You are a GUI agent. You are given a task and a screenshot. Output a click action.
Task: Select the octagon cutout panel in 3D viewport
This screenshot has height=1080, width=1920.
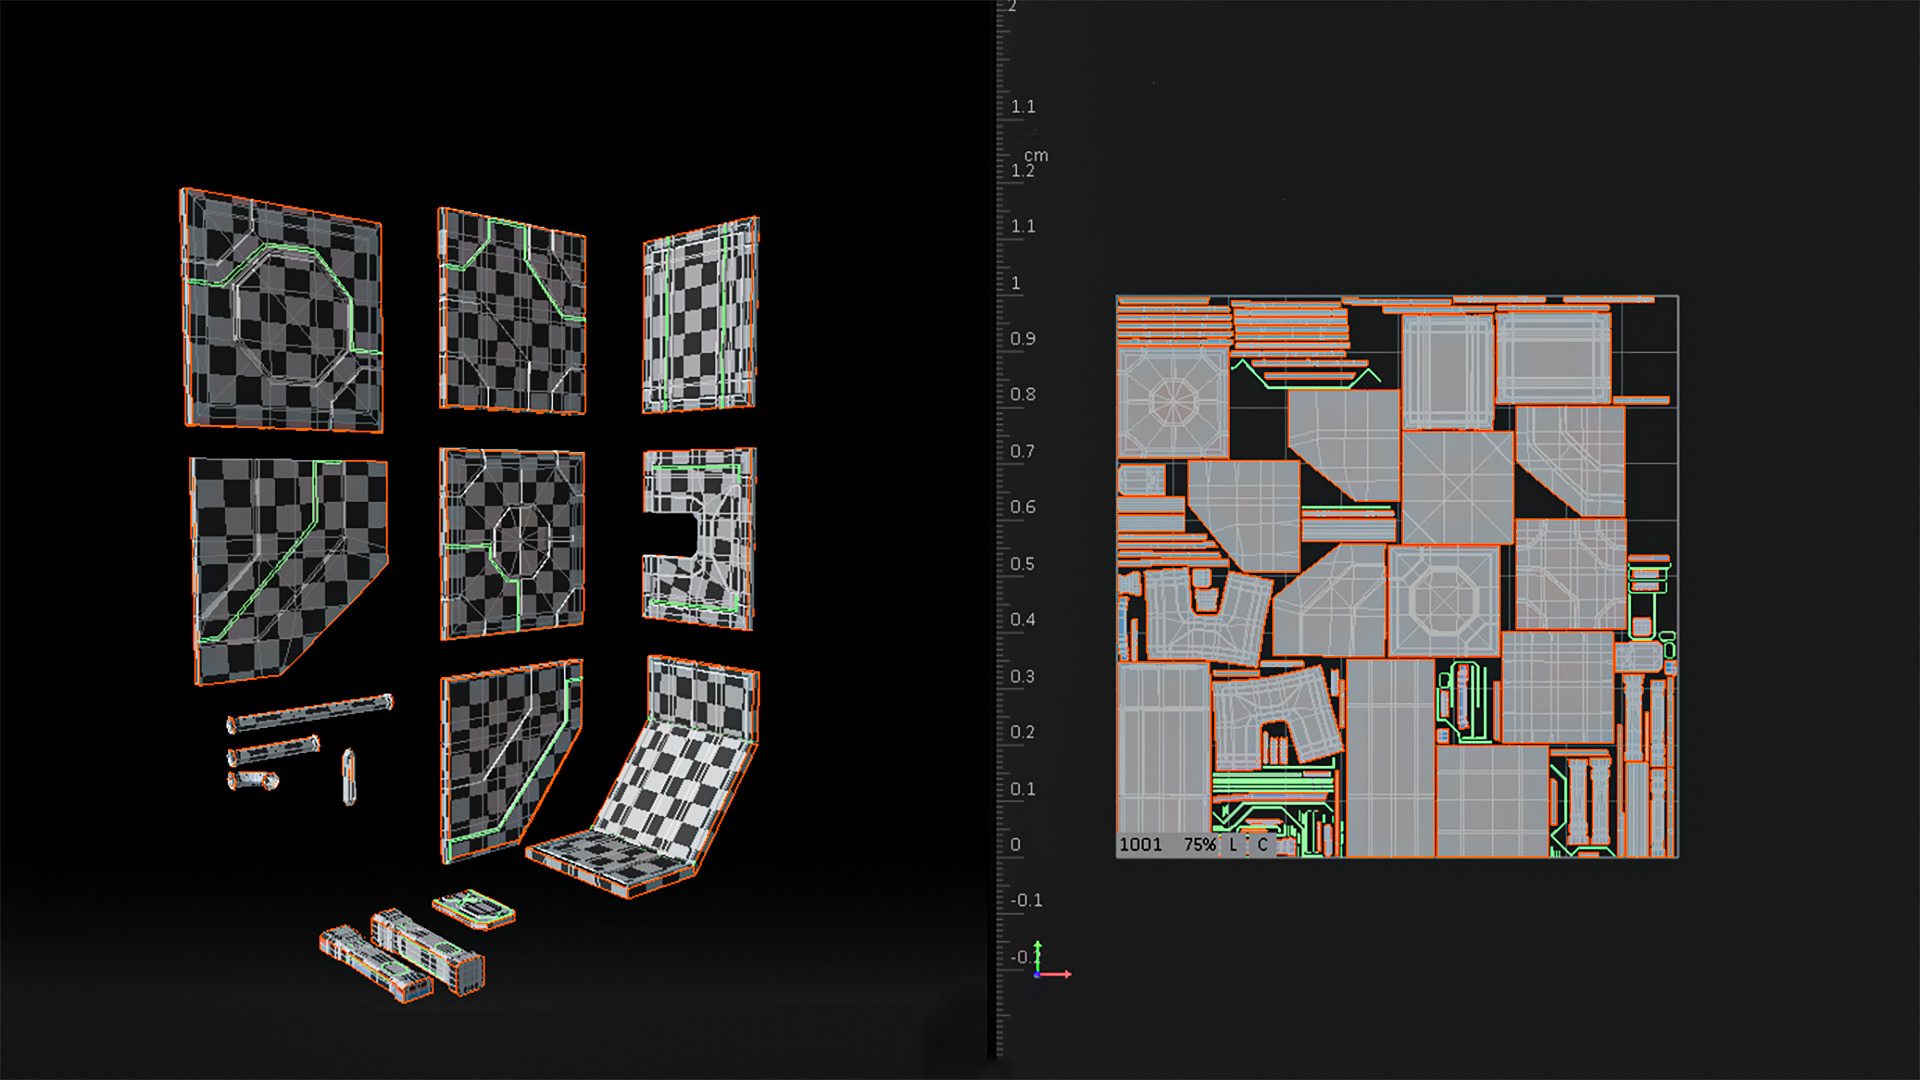tap(282, 310)
